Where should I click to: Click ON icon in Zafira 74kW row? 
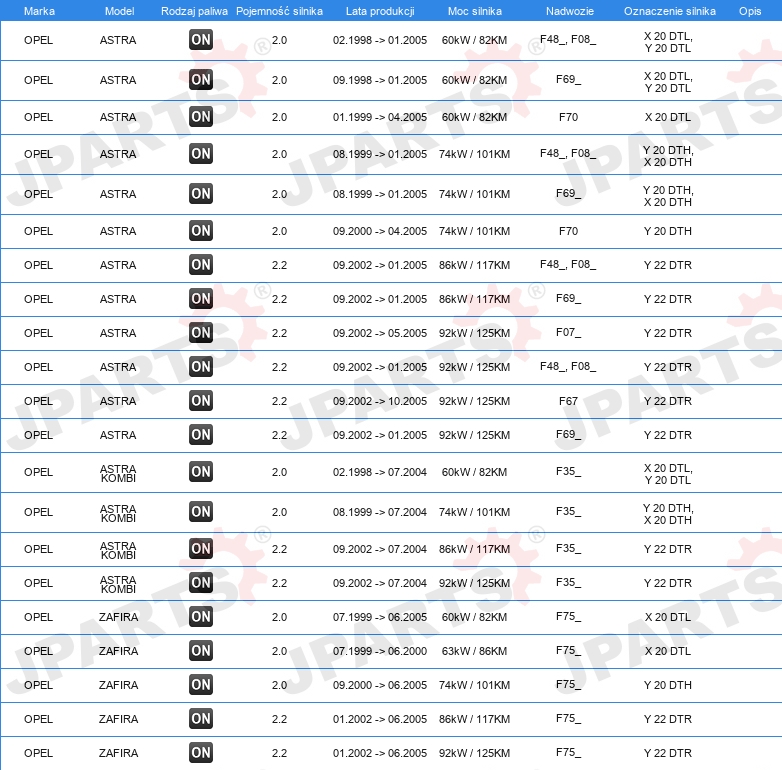tap(201, 684)
